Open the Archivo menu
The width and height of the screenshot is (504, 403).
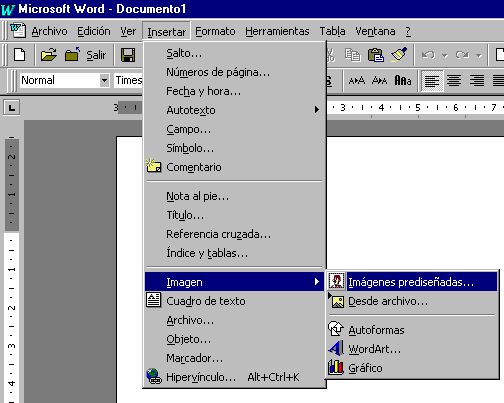tap(49, 31)
